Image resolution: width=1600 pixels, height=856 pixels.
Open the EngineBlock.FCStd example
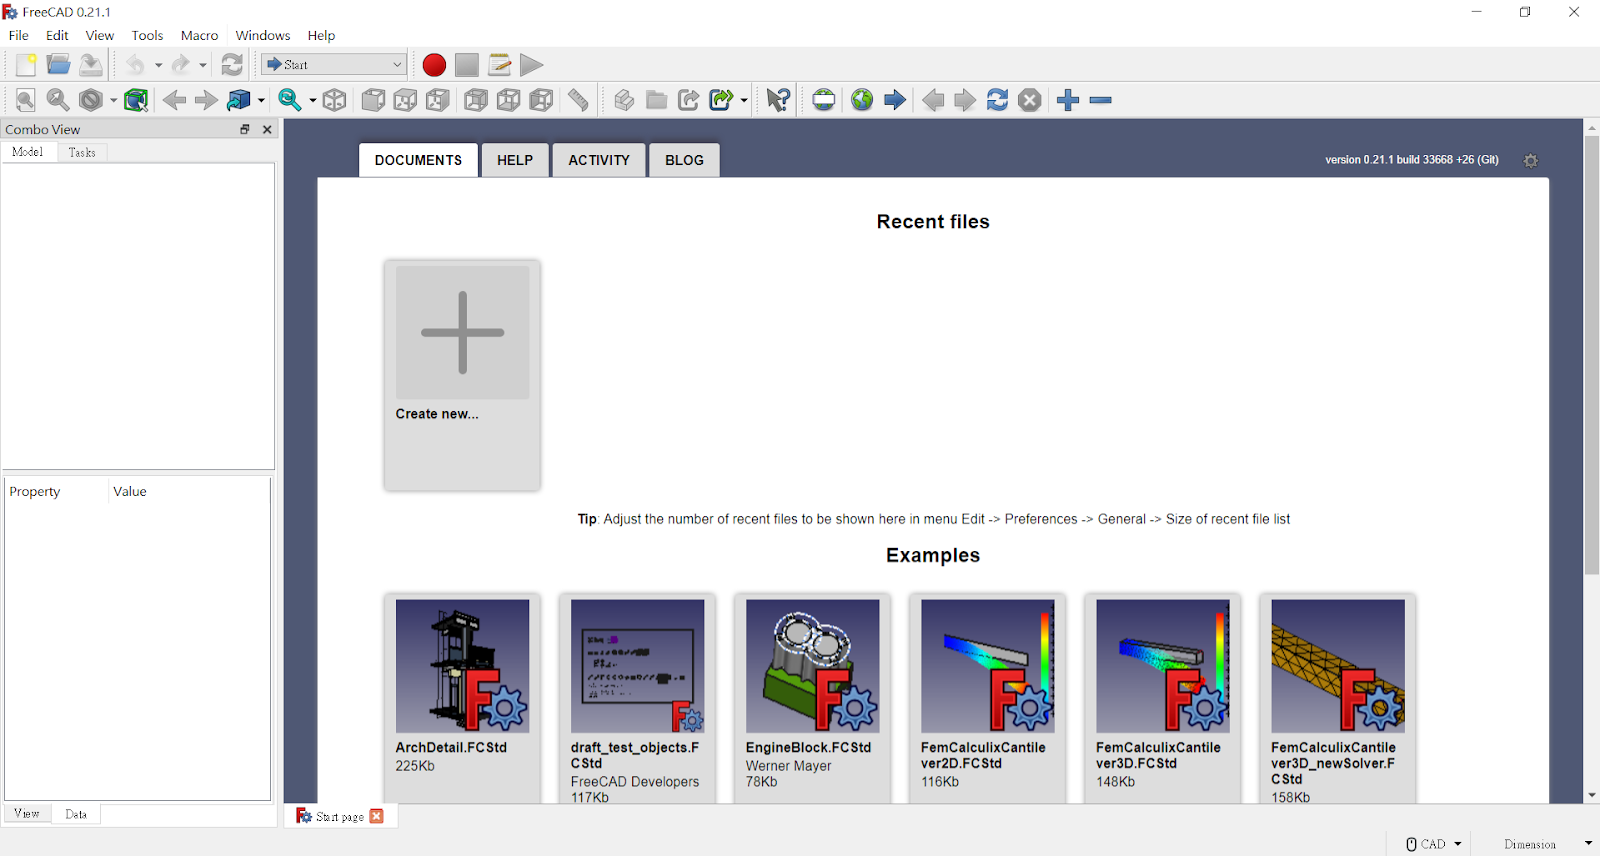(x=812, y=698)
